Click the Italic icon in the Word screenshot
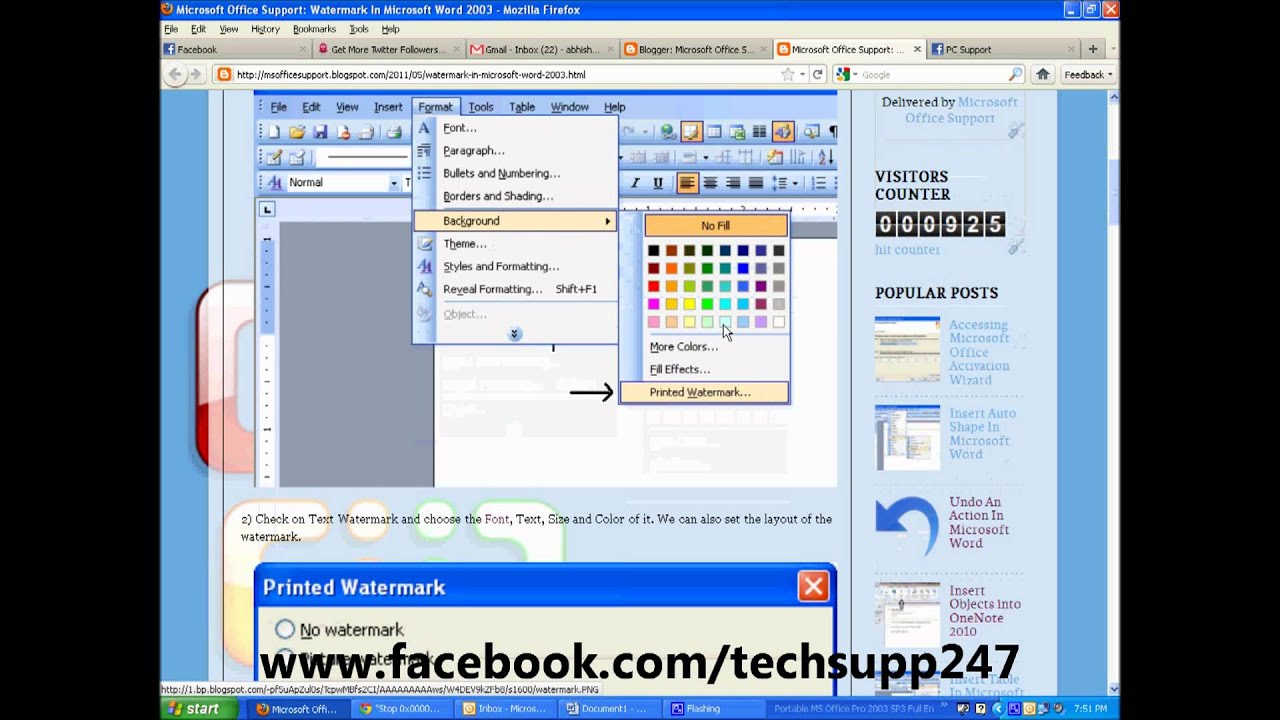This screenshot has height=720, width=1280. [634, 183]
